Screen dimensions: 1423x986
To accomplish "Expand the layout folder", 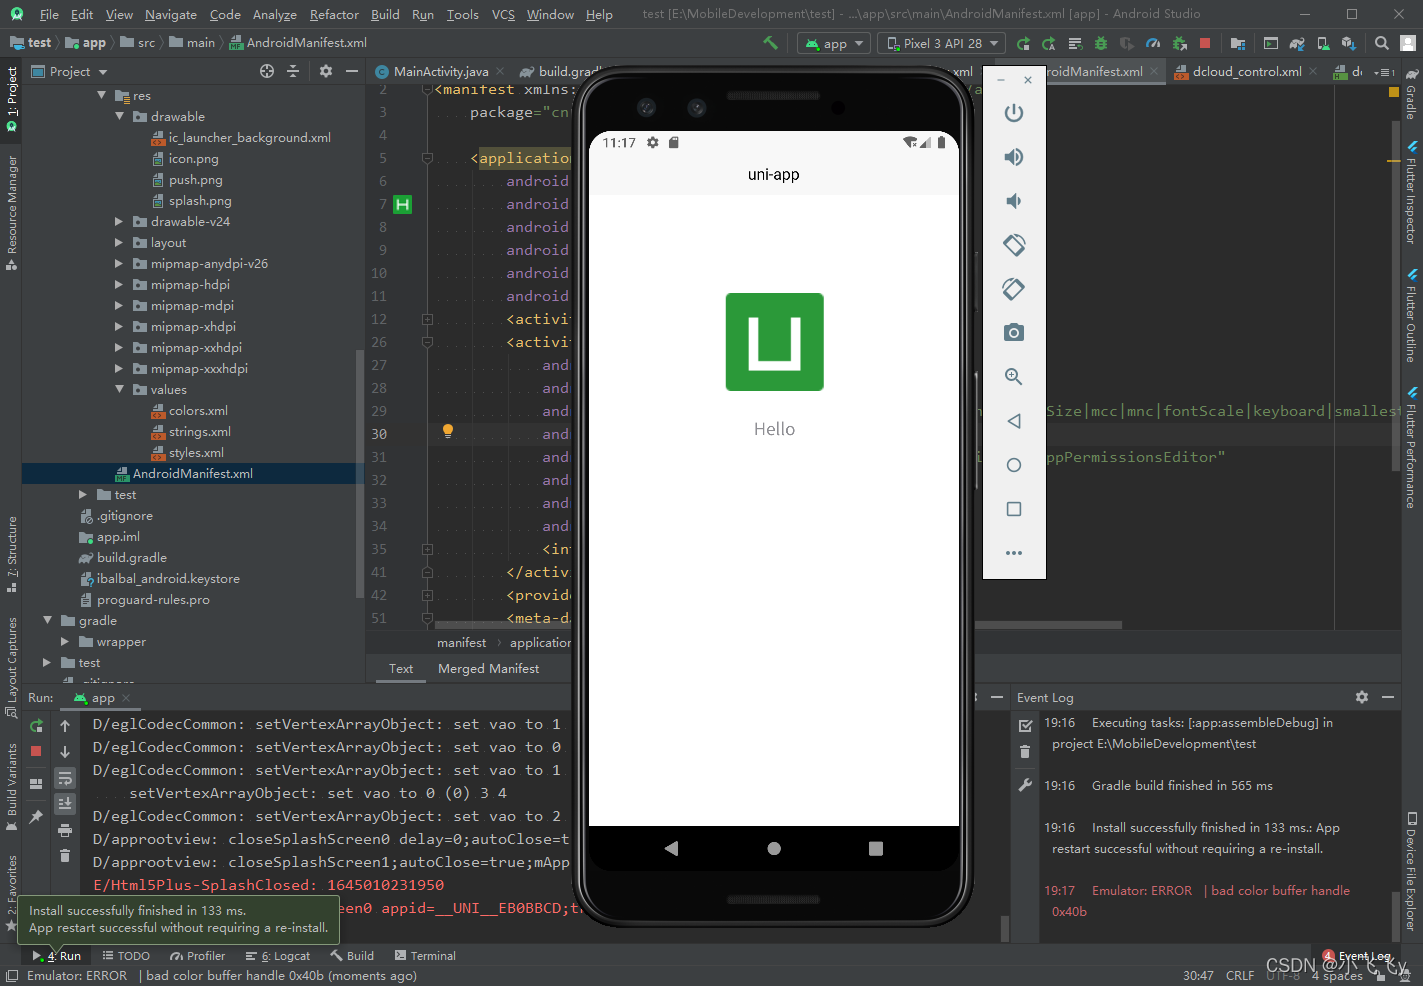I will point(119,242).
